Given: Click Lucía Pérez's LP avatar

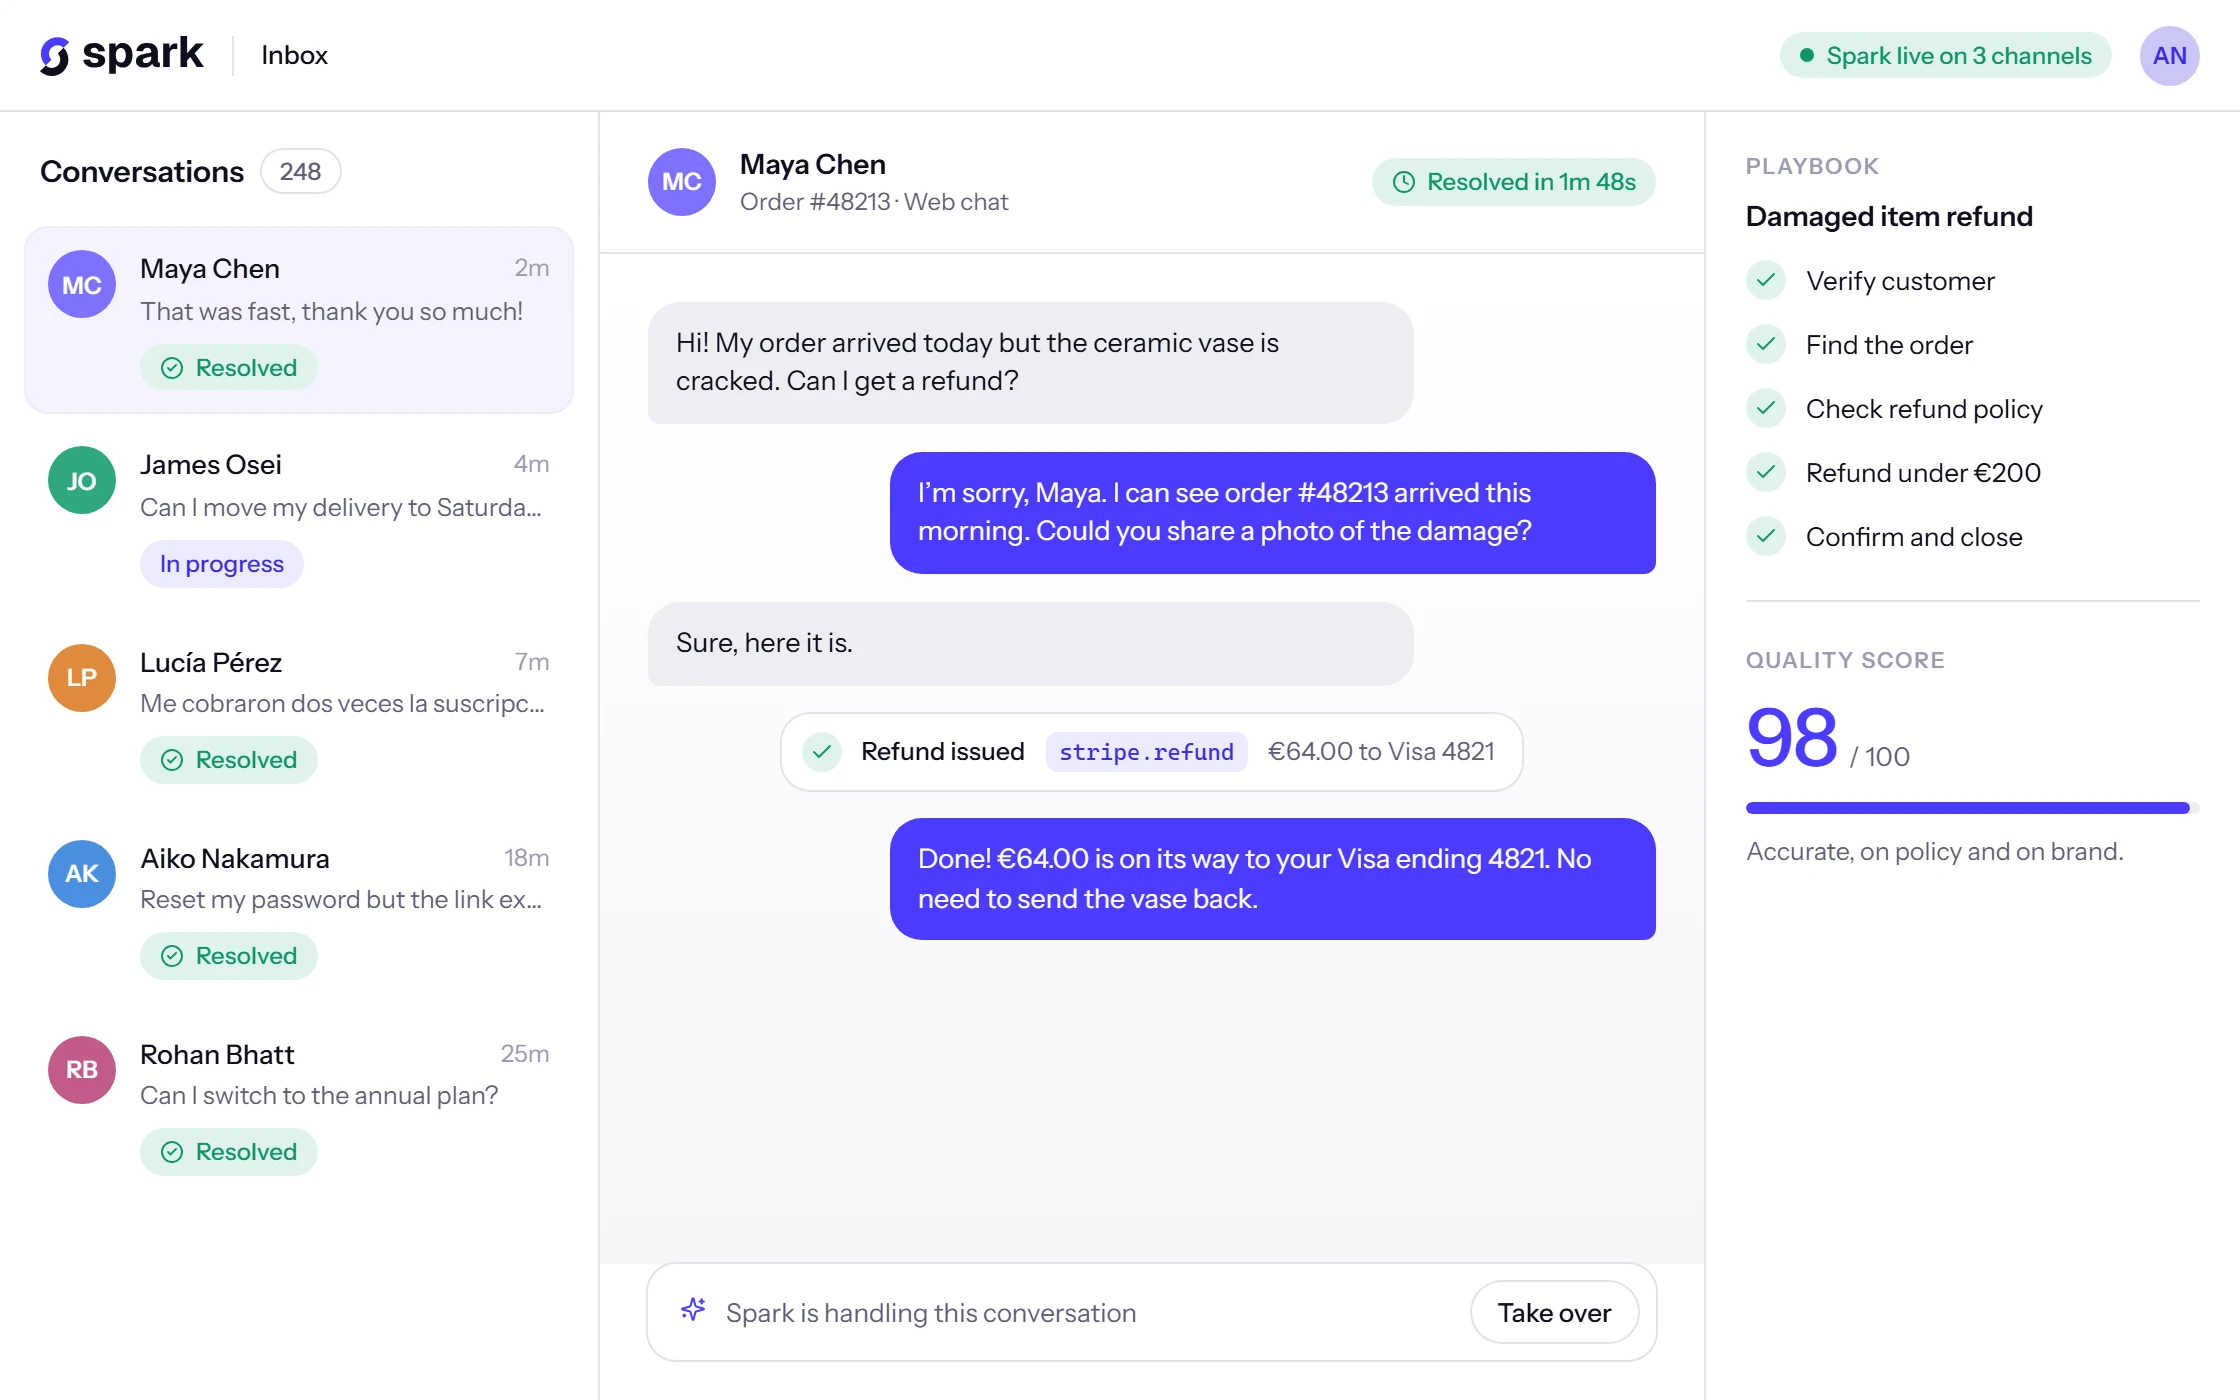Looking at the screenshot, I should (x=82, y=678).
